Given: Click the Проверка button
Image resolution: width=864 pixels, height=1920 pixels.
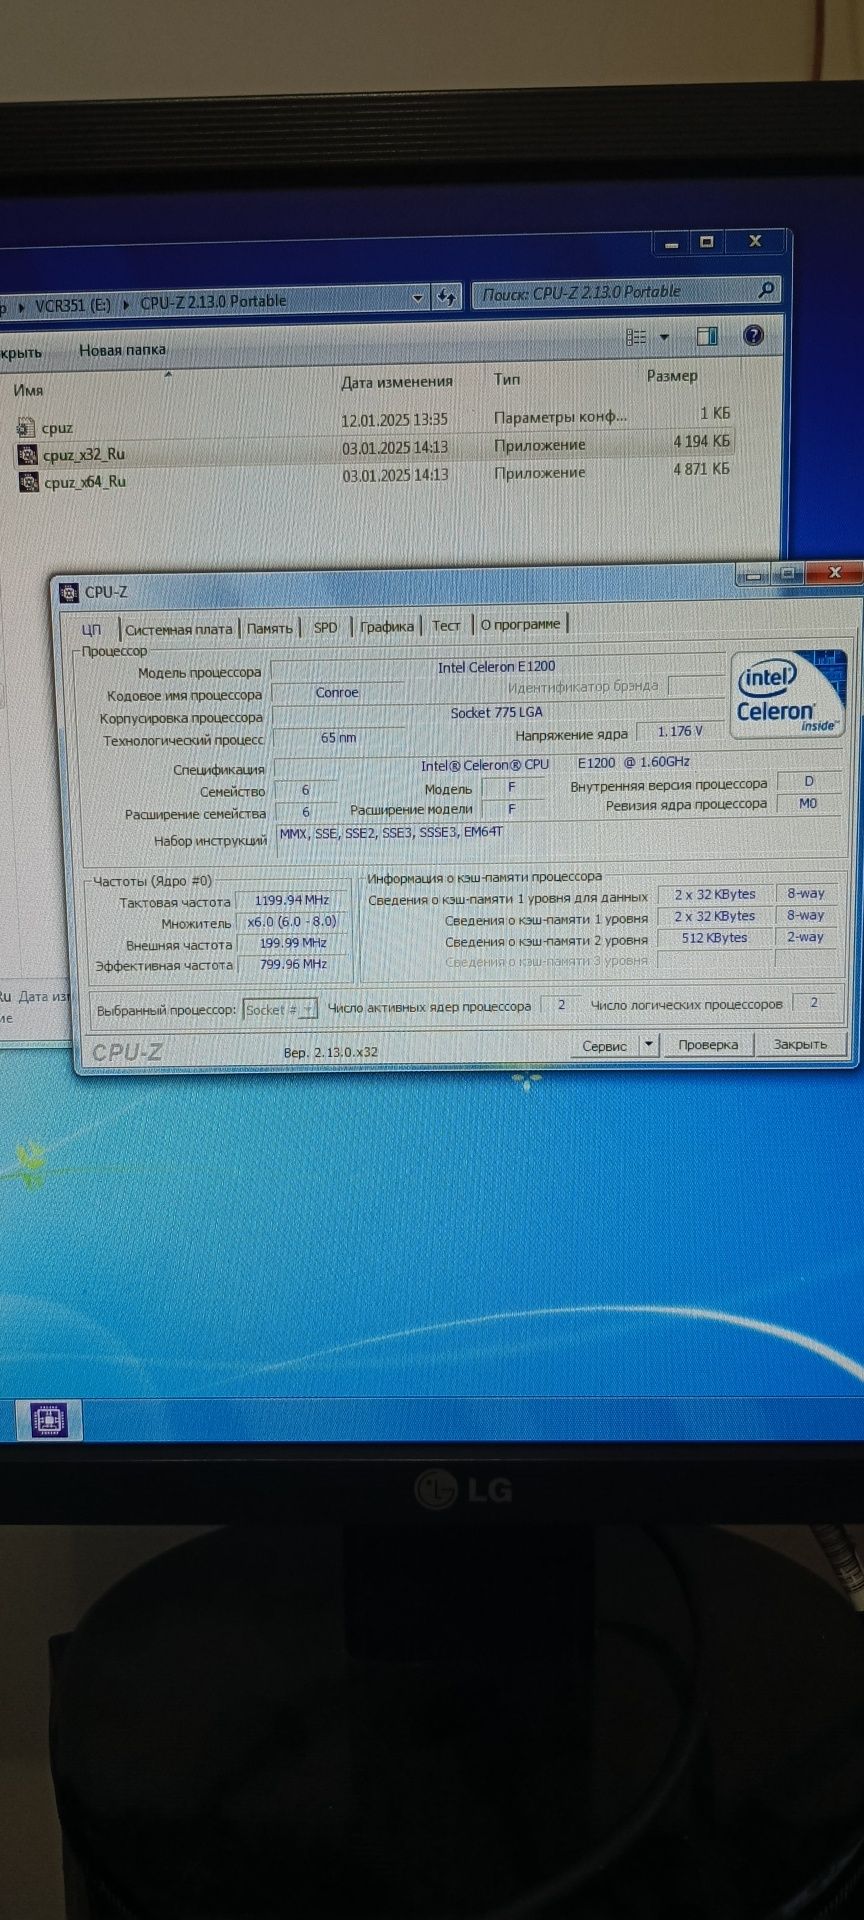Looking at the screenshot, I should [x=708, y=1044].
